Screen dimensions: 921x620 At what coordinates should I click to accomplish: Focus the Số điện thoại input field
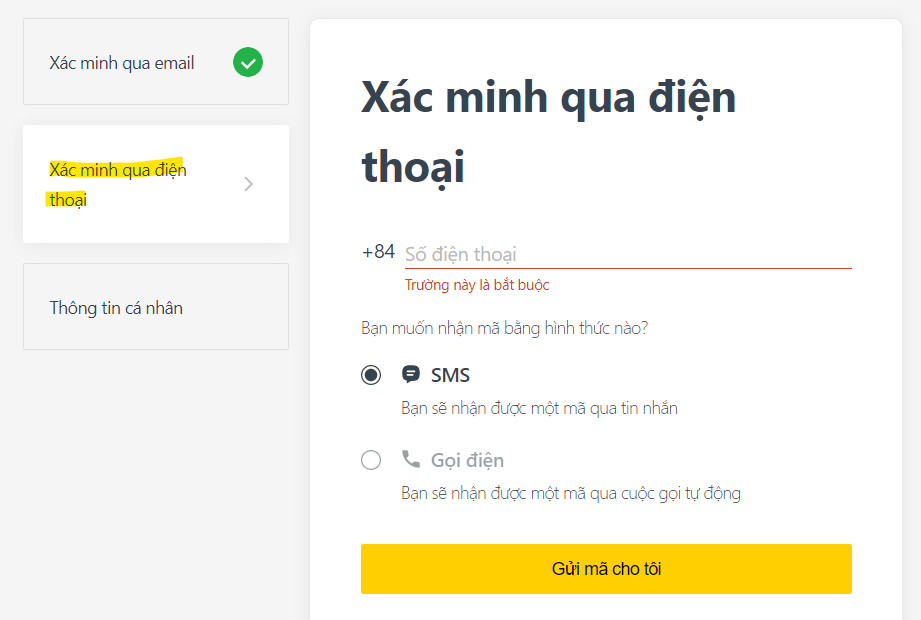[627, 254]
